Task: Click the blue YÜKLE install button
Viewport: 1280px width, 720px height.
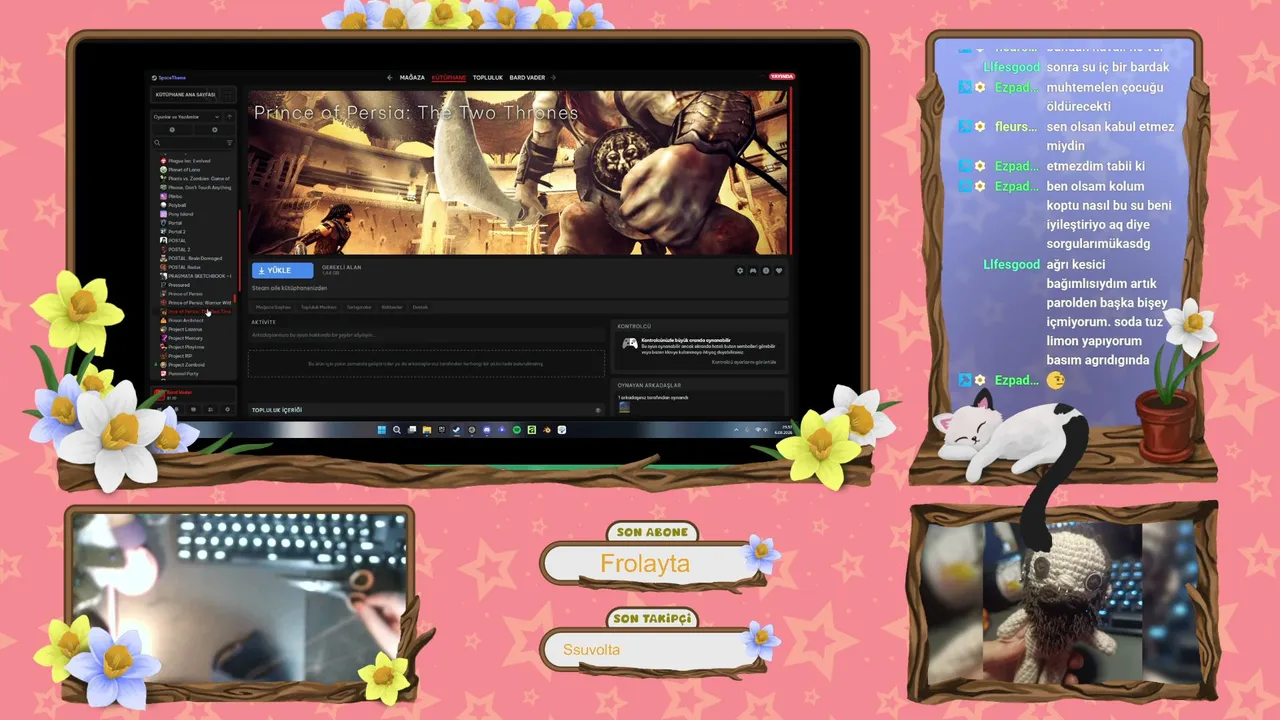Action: pyautogui.click(x=283, y=270)
